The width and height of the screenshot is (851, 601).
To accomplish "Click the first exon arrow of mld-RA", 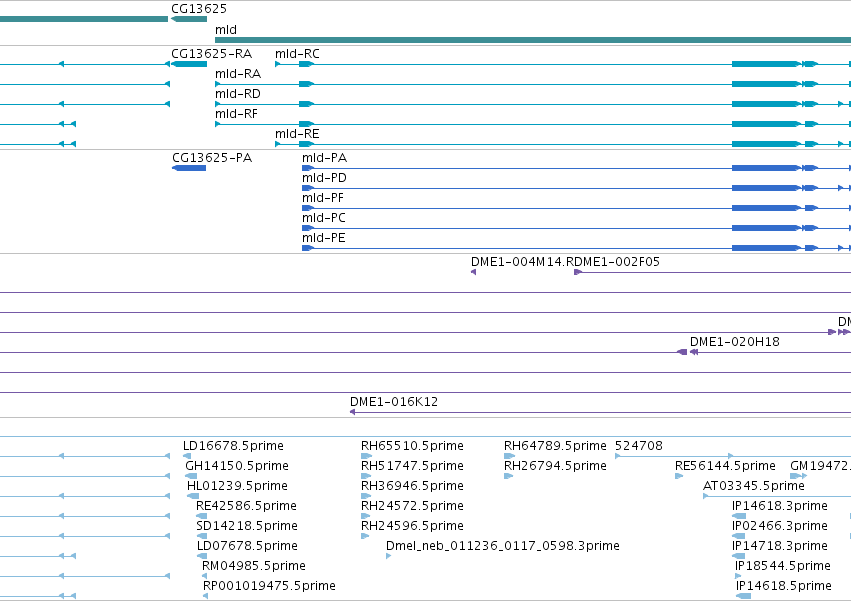I will point(218,84).
